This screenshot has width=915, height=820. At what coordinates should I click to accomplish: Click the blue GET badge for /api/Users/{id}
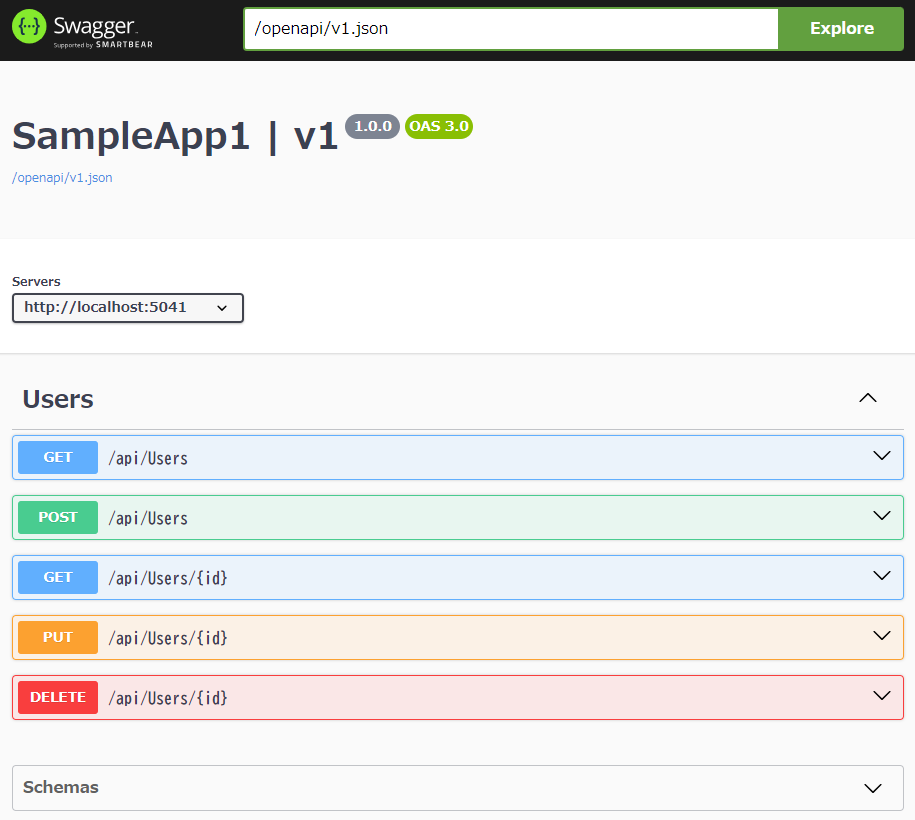click(58, 578)
